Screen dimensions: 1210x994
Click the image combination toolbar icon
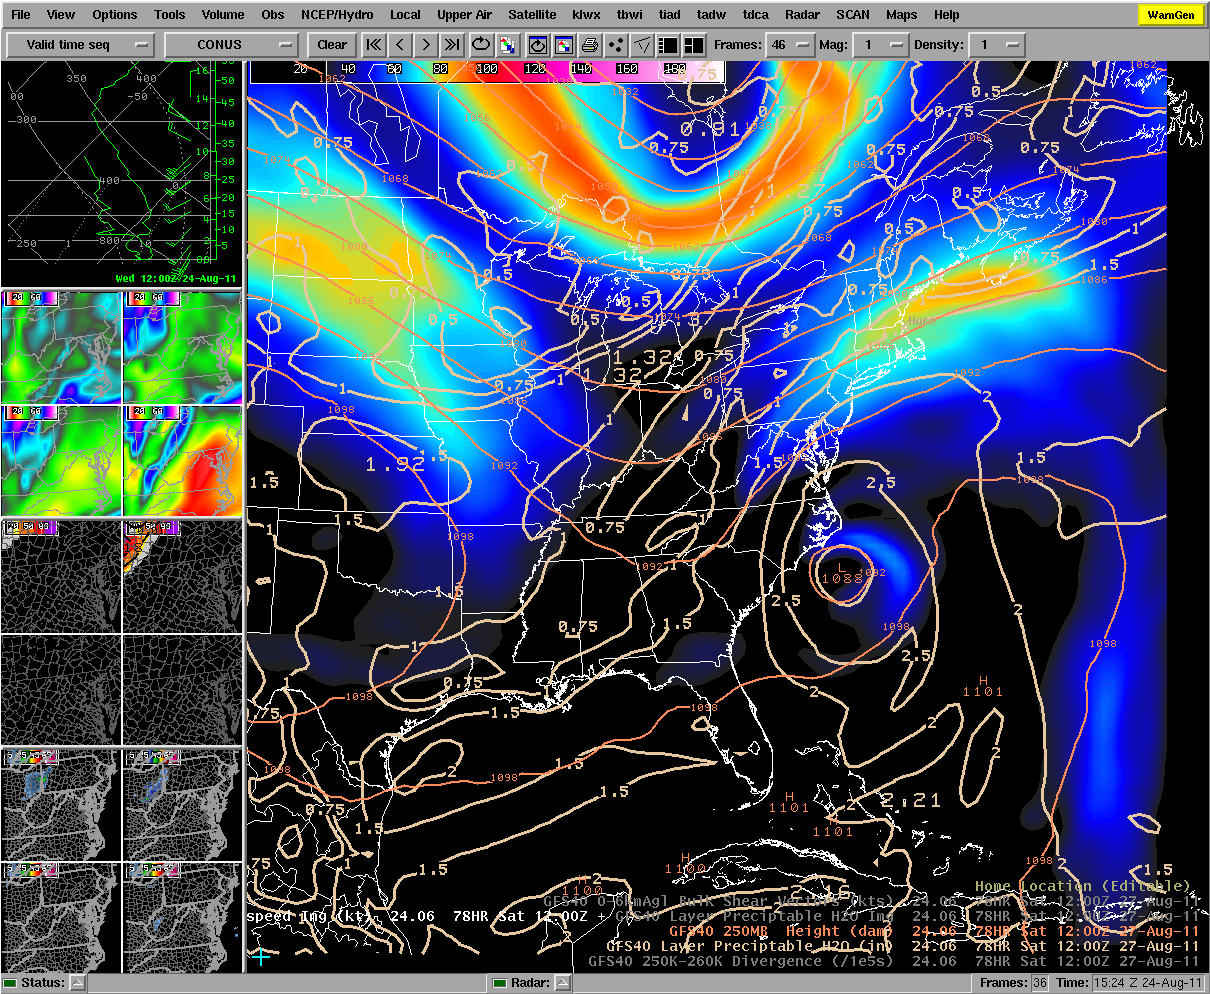coord(508,45)
